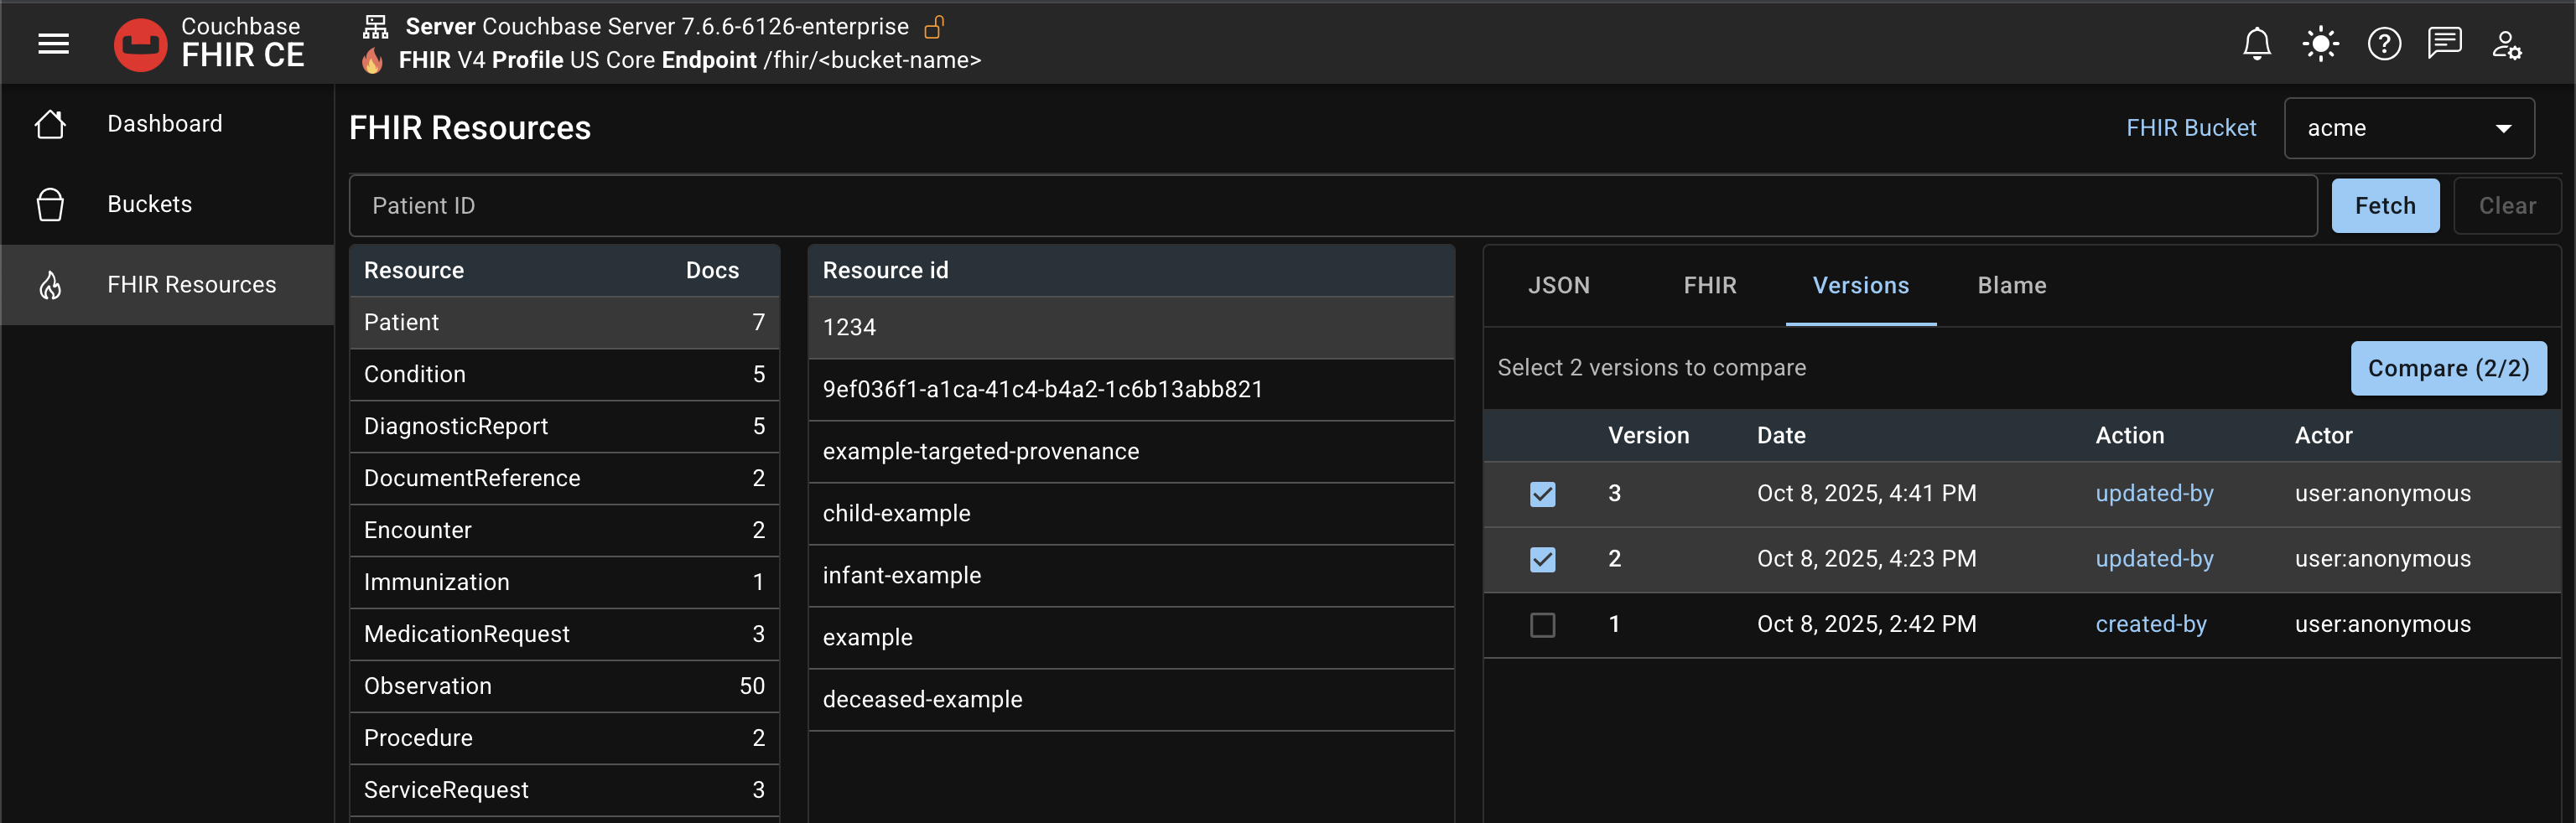The width and height of the screenshot is (2576, 823).
Task: Click the Couchbase logo icon
Action: pyautogui.click(x=140, y=44)
